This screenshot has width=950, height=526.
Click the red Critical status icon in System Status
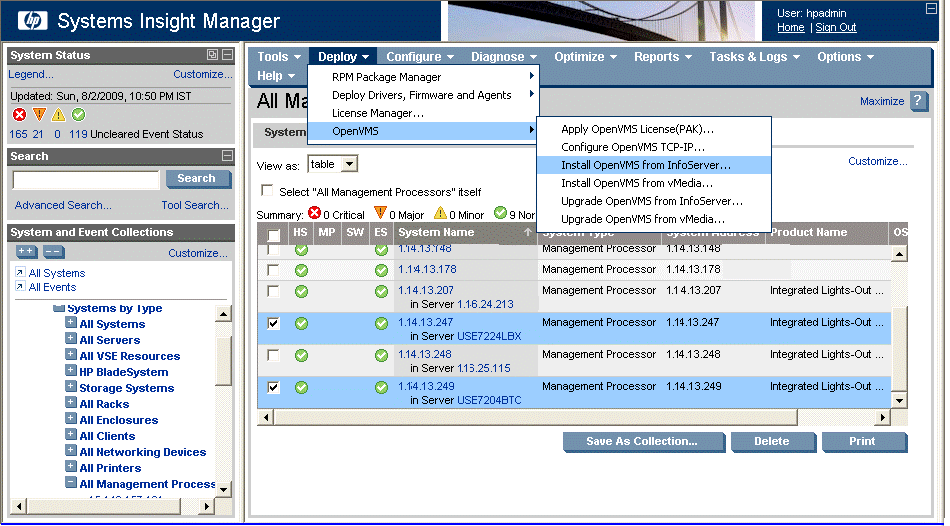(19, 115)
